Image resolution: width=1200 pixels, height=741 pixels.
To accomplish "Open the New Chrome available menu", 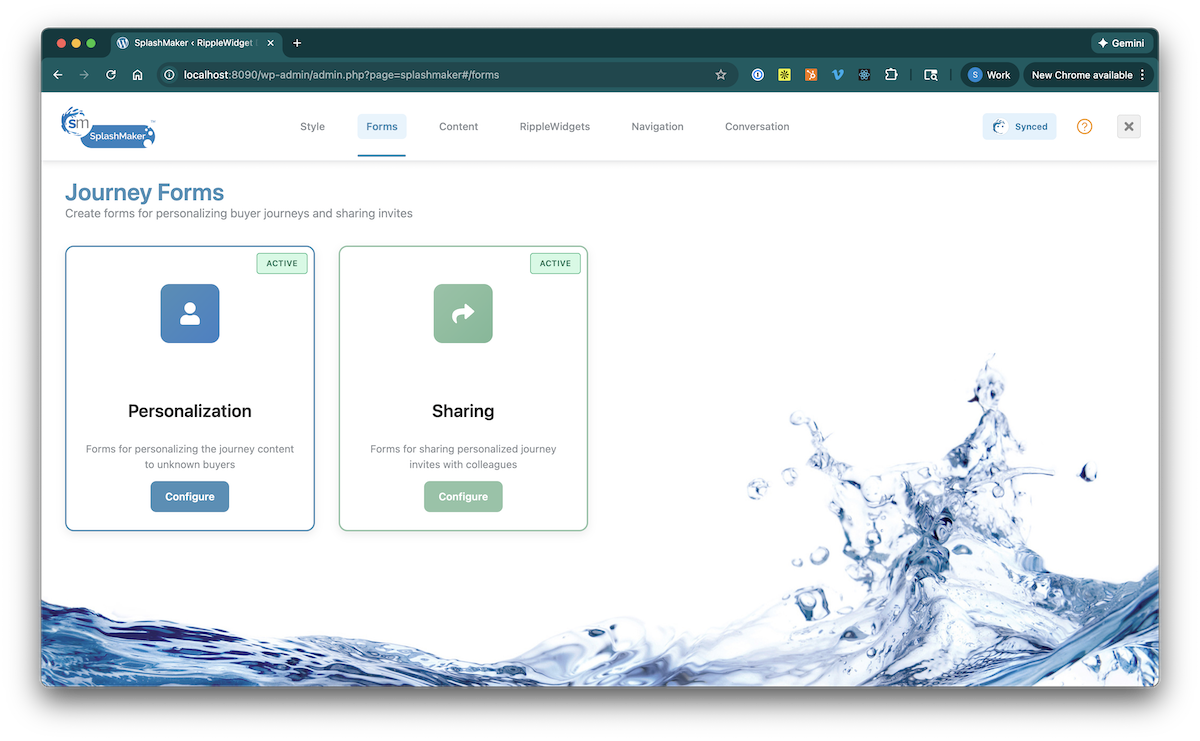I will [1088, 75].
